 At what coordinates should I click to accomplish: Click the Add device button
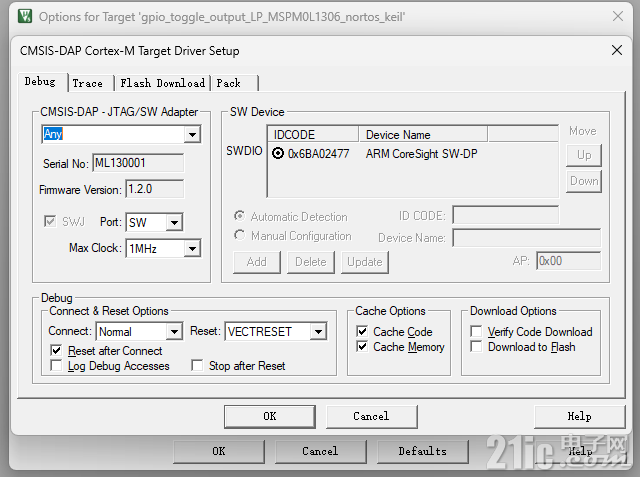(x=257, y=262)
